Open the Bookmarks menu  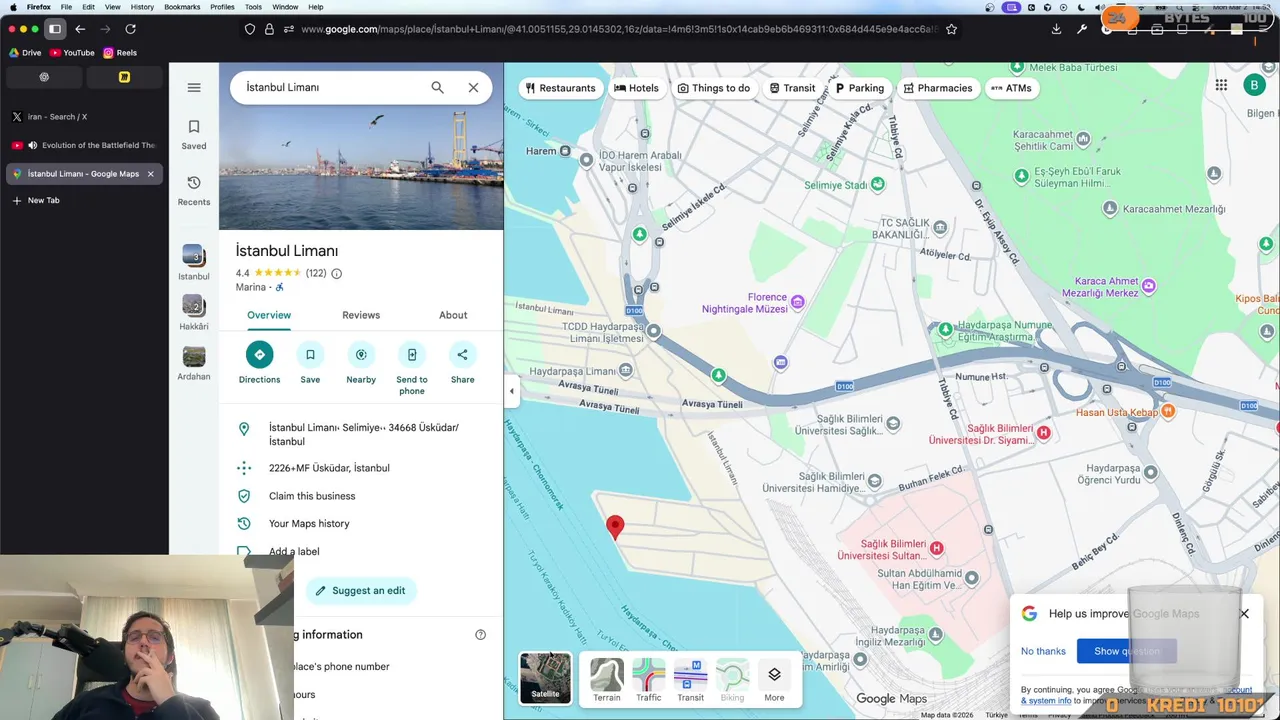[x=182, y=7]
